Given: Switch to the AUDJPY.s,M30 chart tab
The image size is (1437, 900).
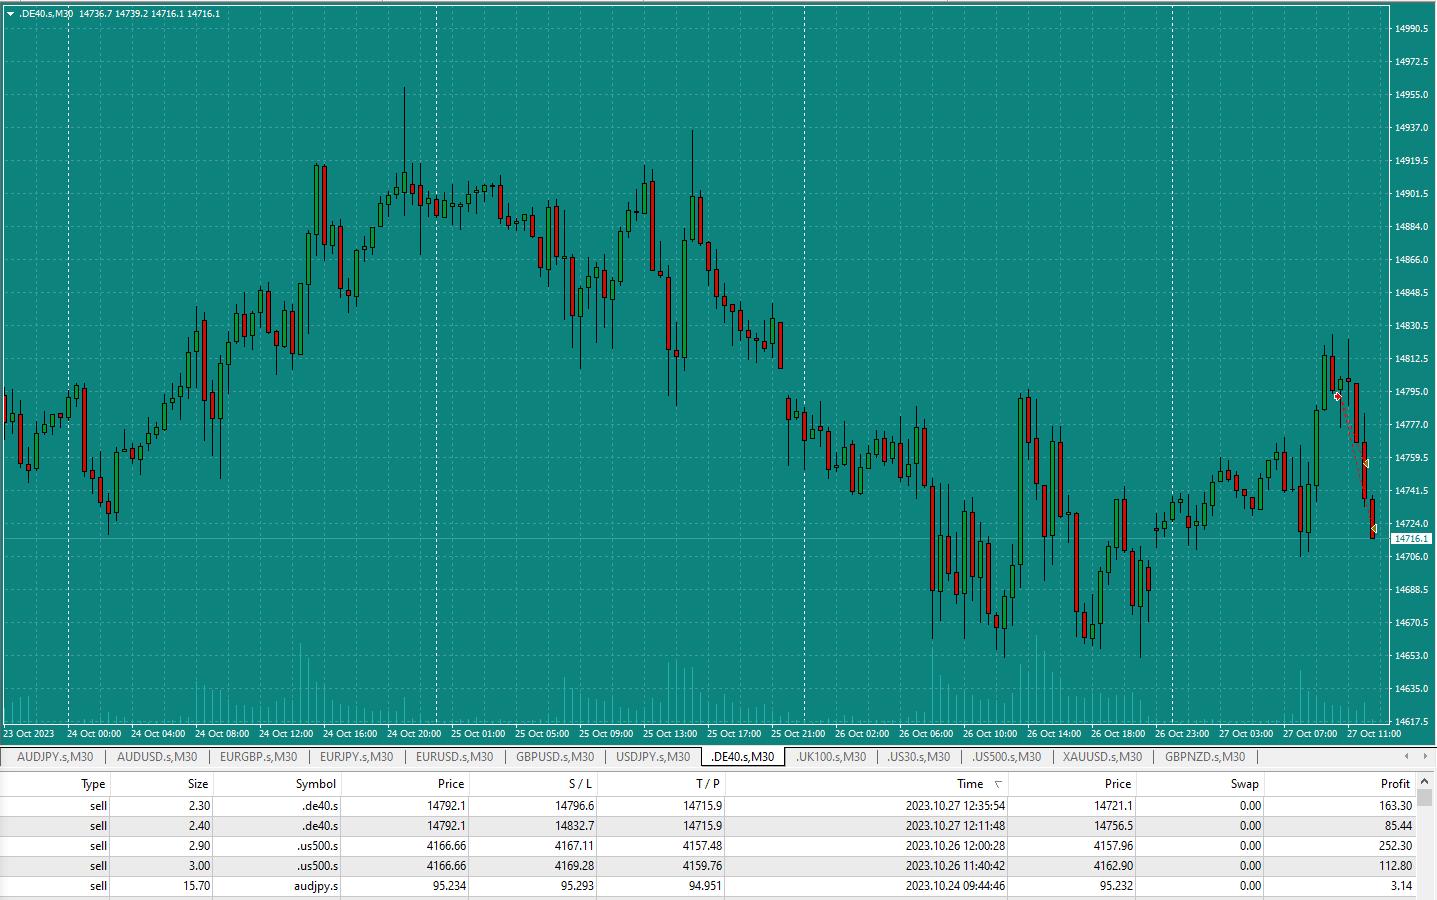Looking at the screenshot, I should [x=55, y=757].
